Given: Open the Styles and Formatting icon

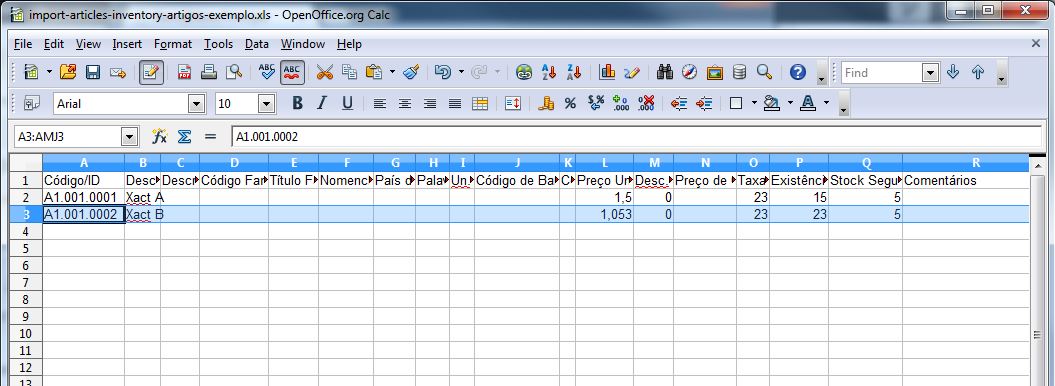Looking at the screenshot, I should [32, 104].
